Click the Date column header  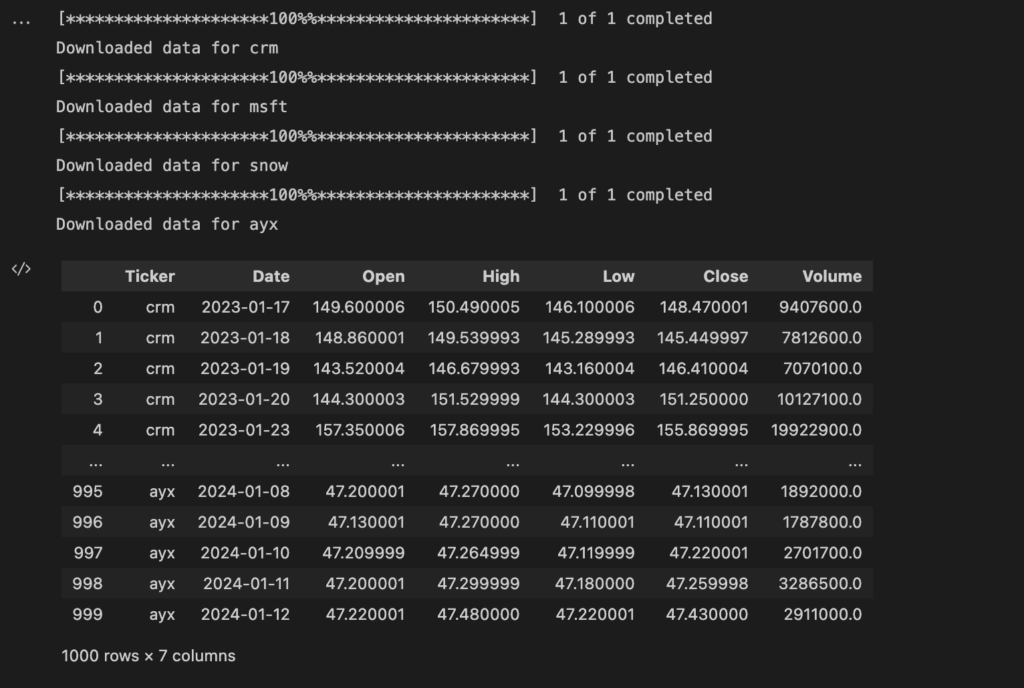click(270, 276)
